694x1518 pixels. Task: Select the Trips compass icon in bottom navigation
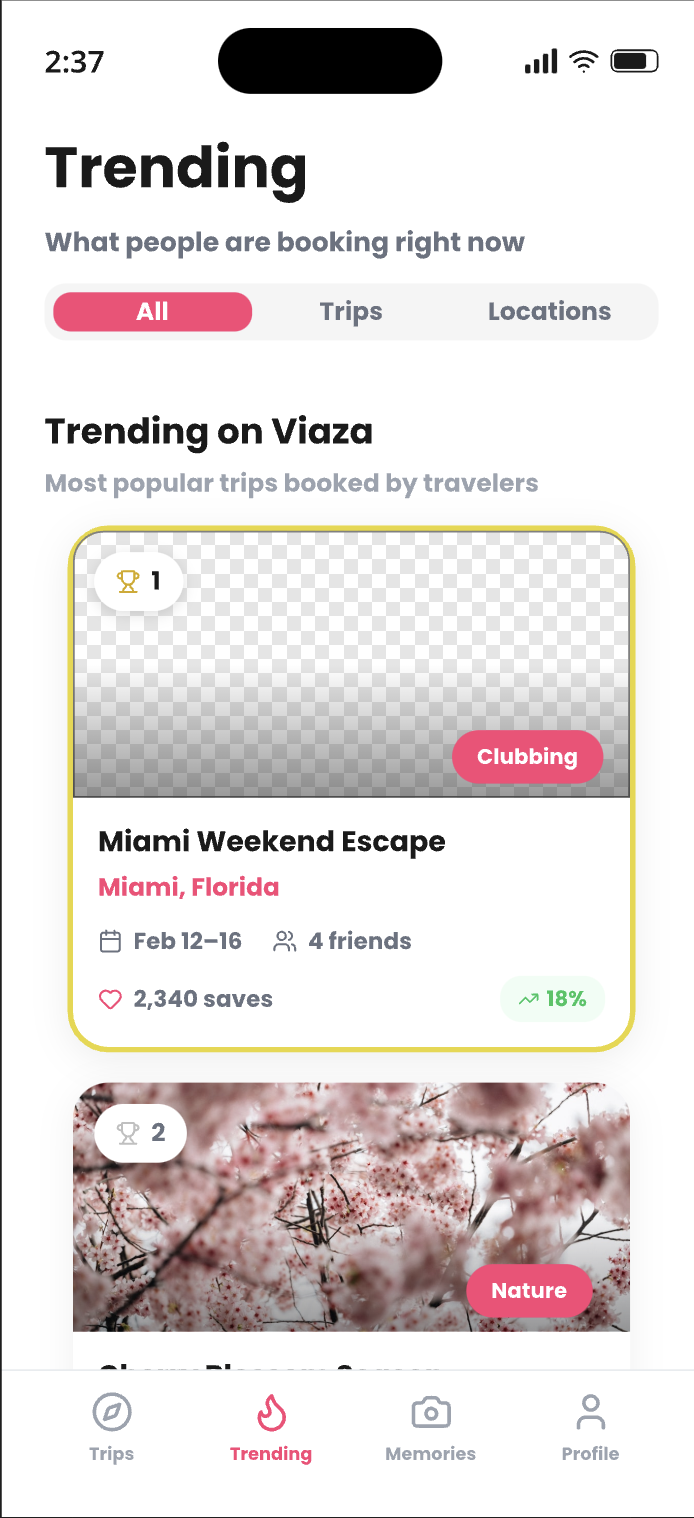pyautogui.click(x=111, y=1411)
